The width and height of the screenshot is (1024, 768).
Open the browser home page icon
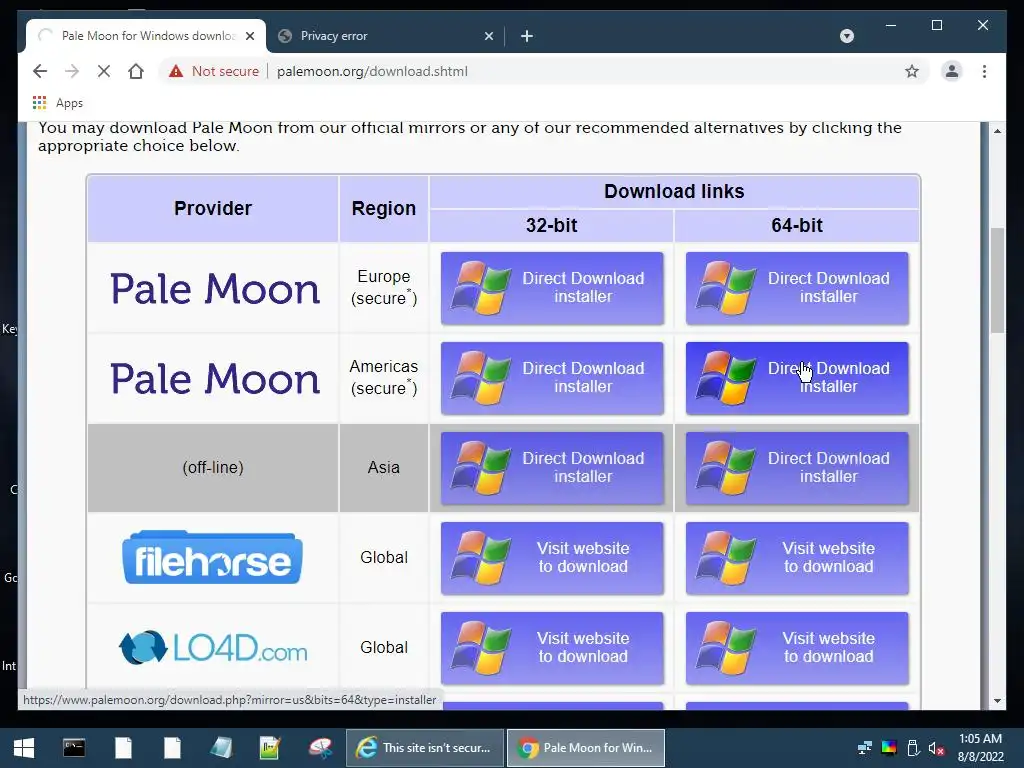tap(136, 71)
